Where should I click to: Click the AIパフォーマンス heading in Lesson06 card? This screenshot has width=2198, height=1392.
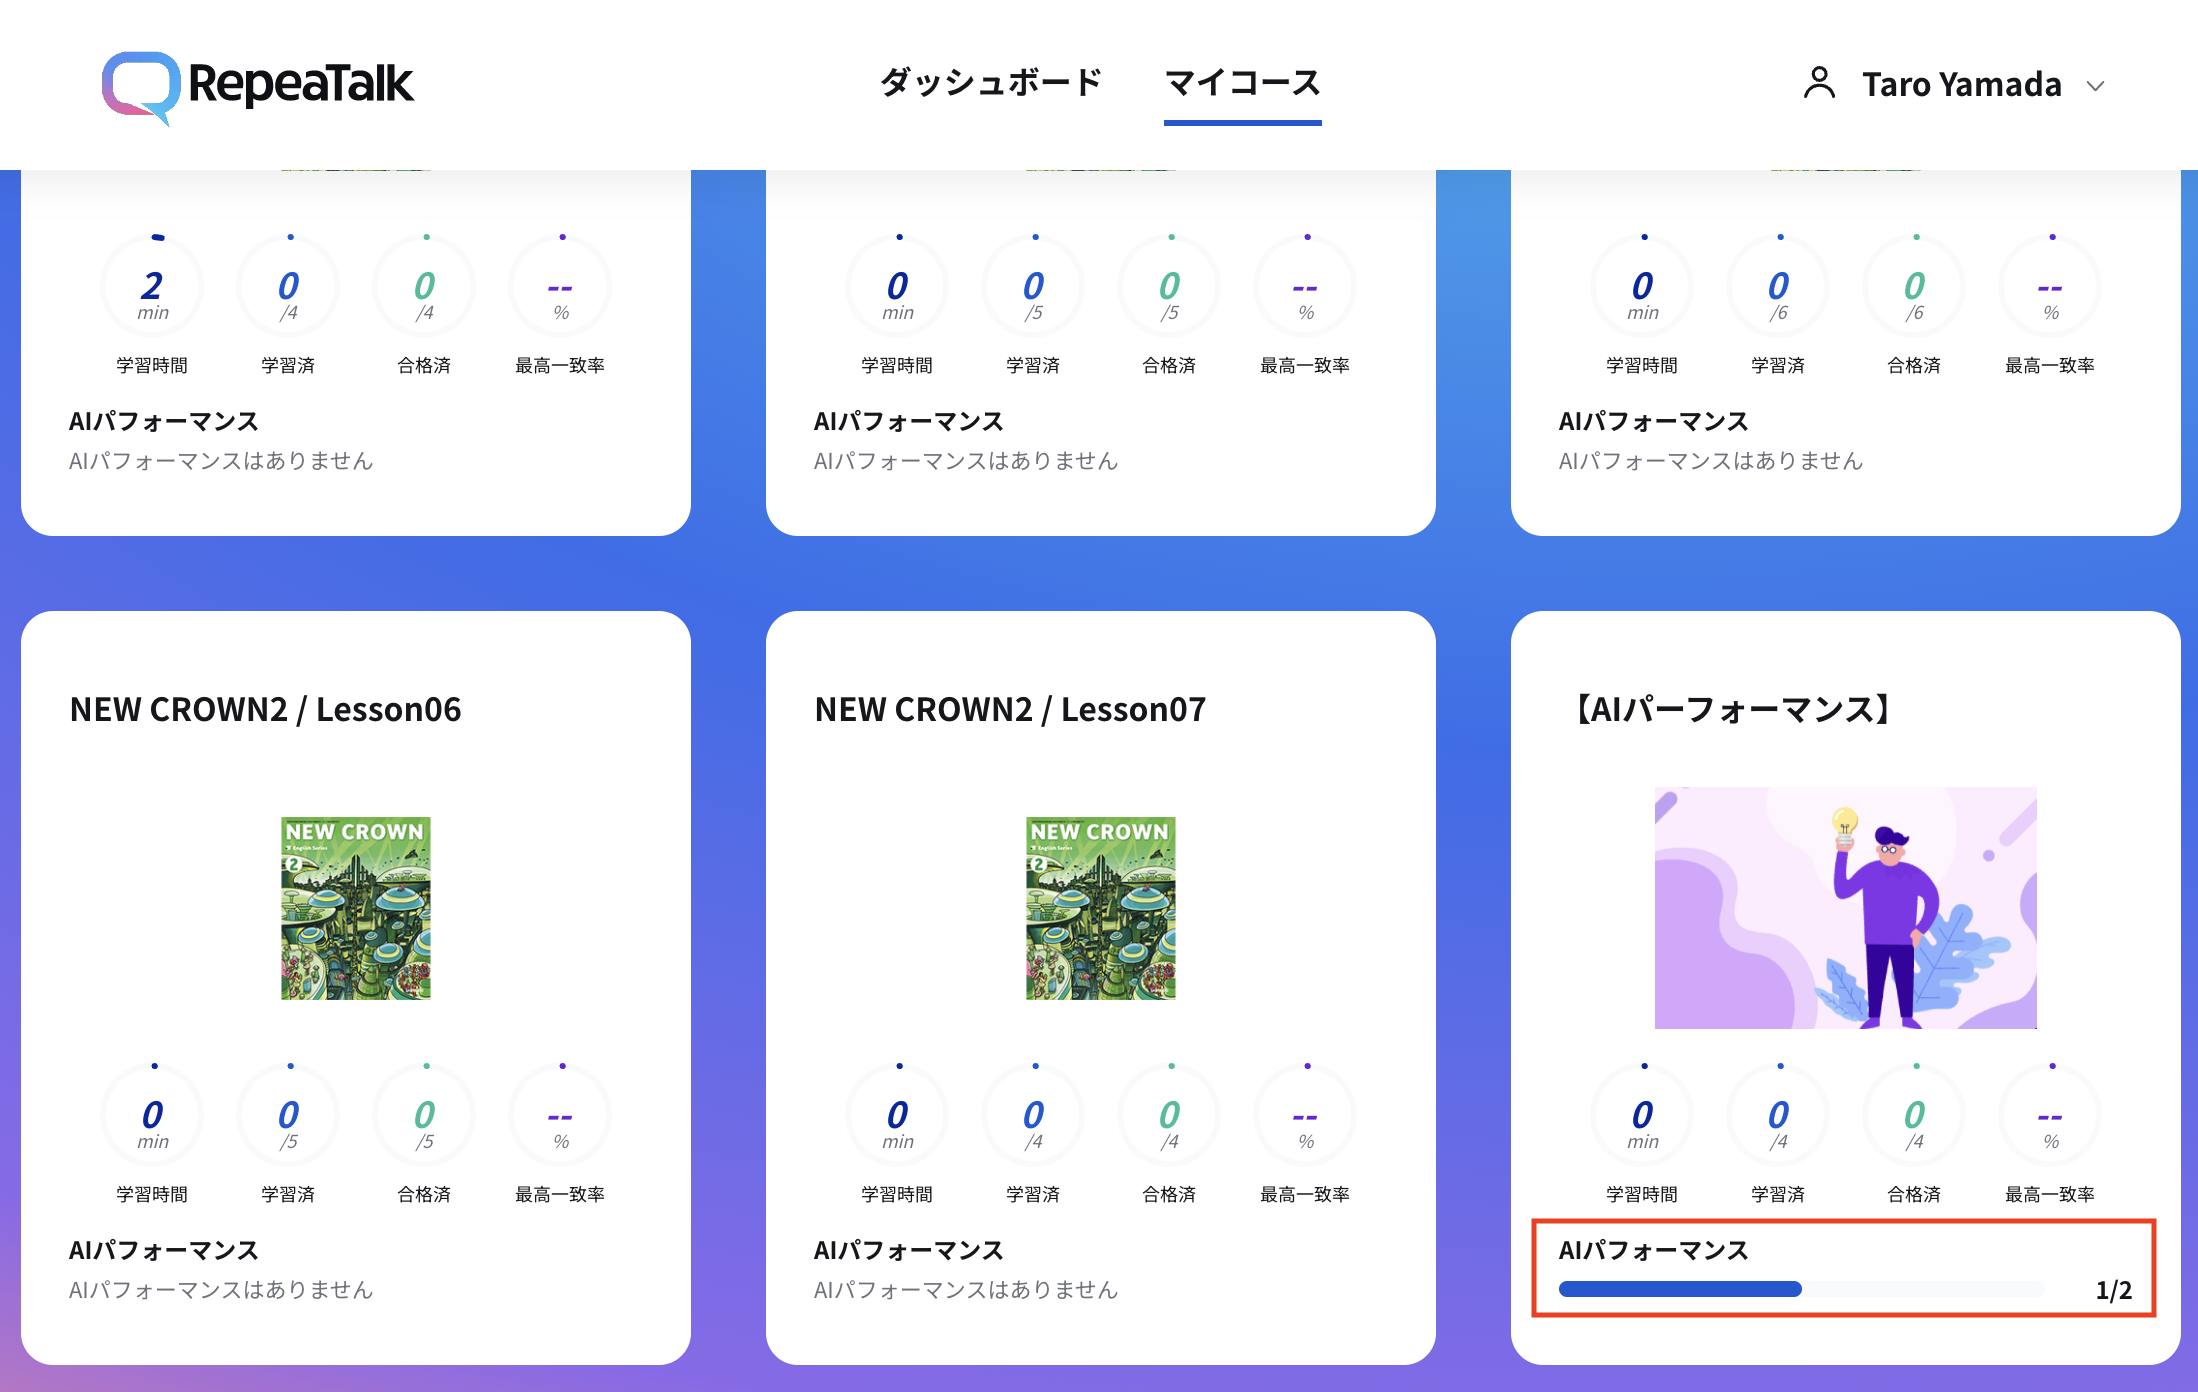[x=164, y=1250]
